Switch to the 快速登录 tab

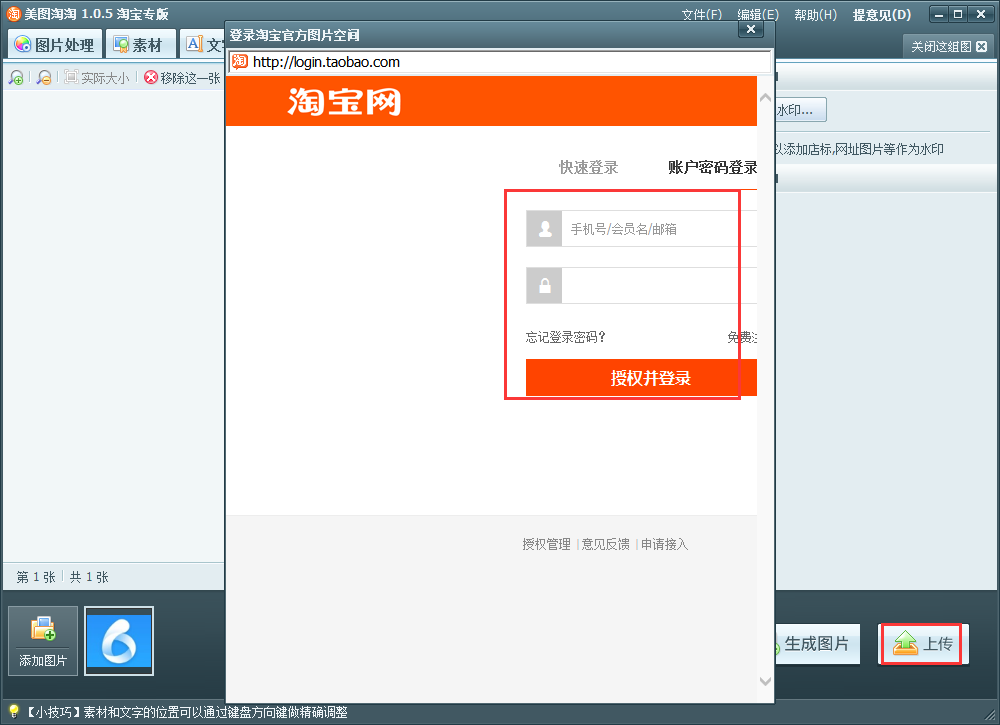[x=589, y=168]
